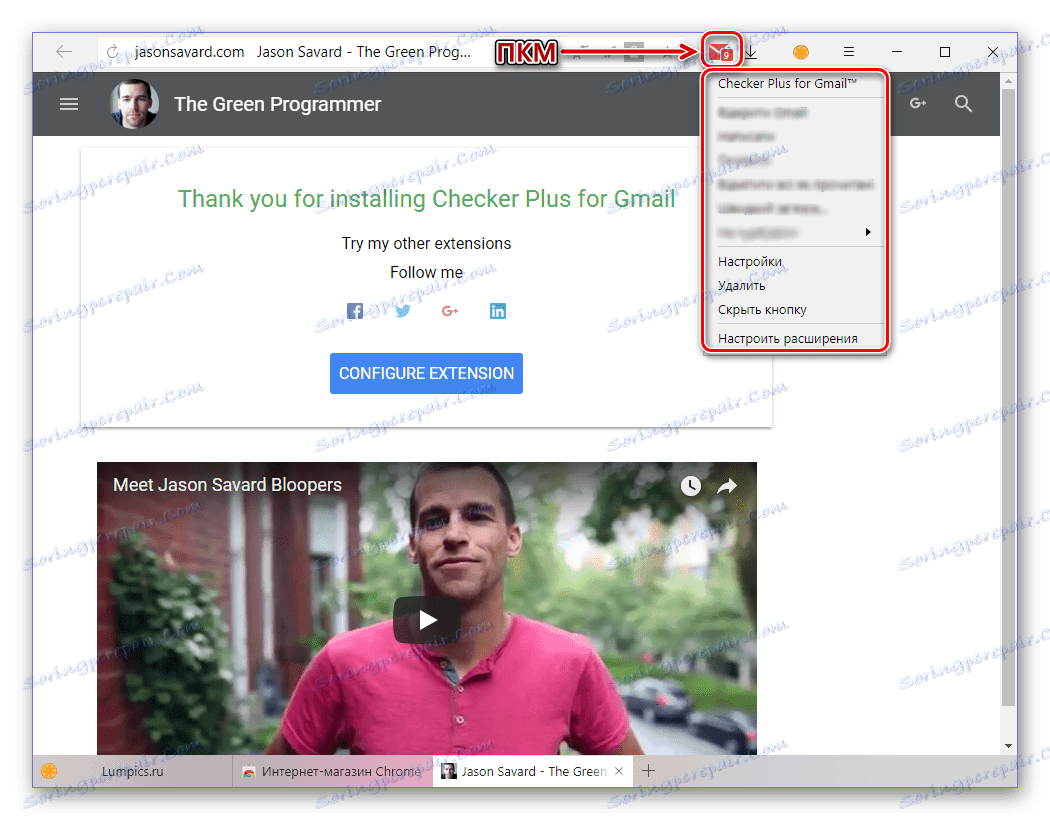
Task: Open a new tab with plus button
Action: (648, 771)
